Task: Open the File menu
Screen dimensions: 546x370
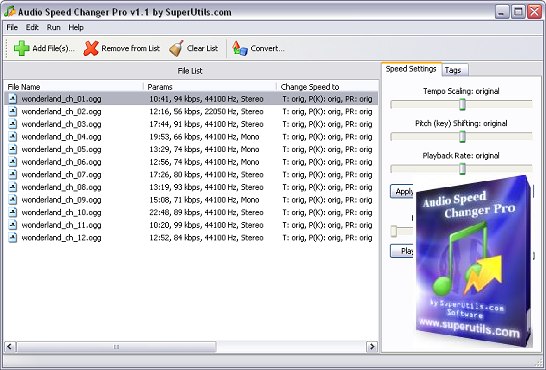Action: coord(12,27)
